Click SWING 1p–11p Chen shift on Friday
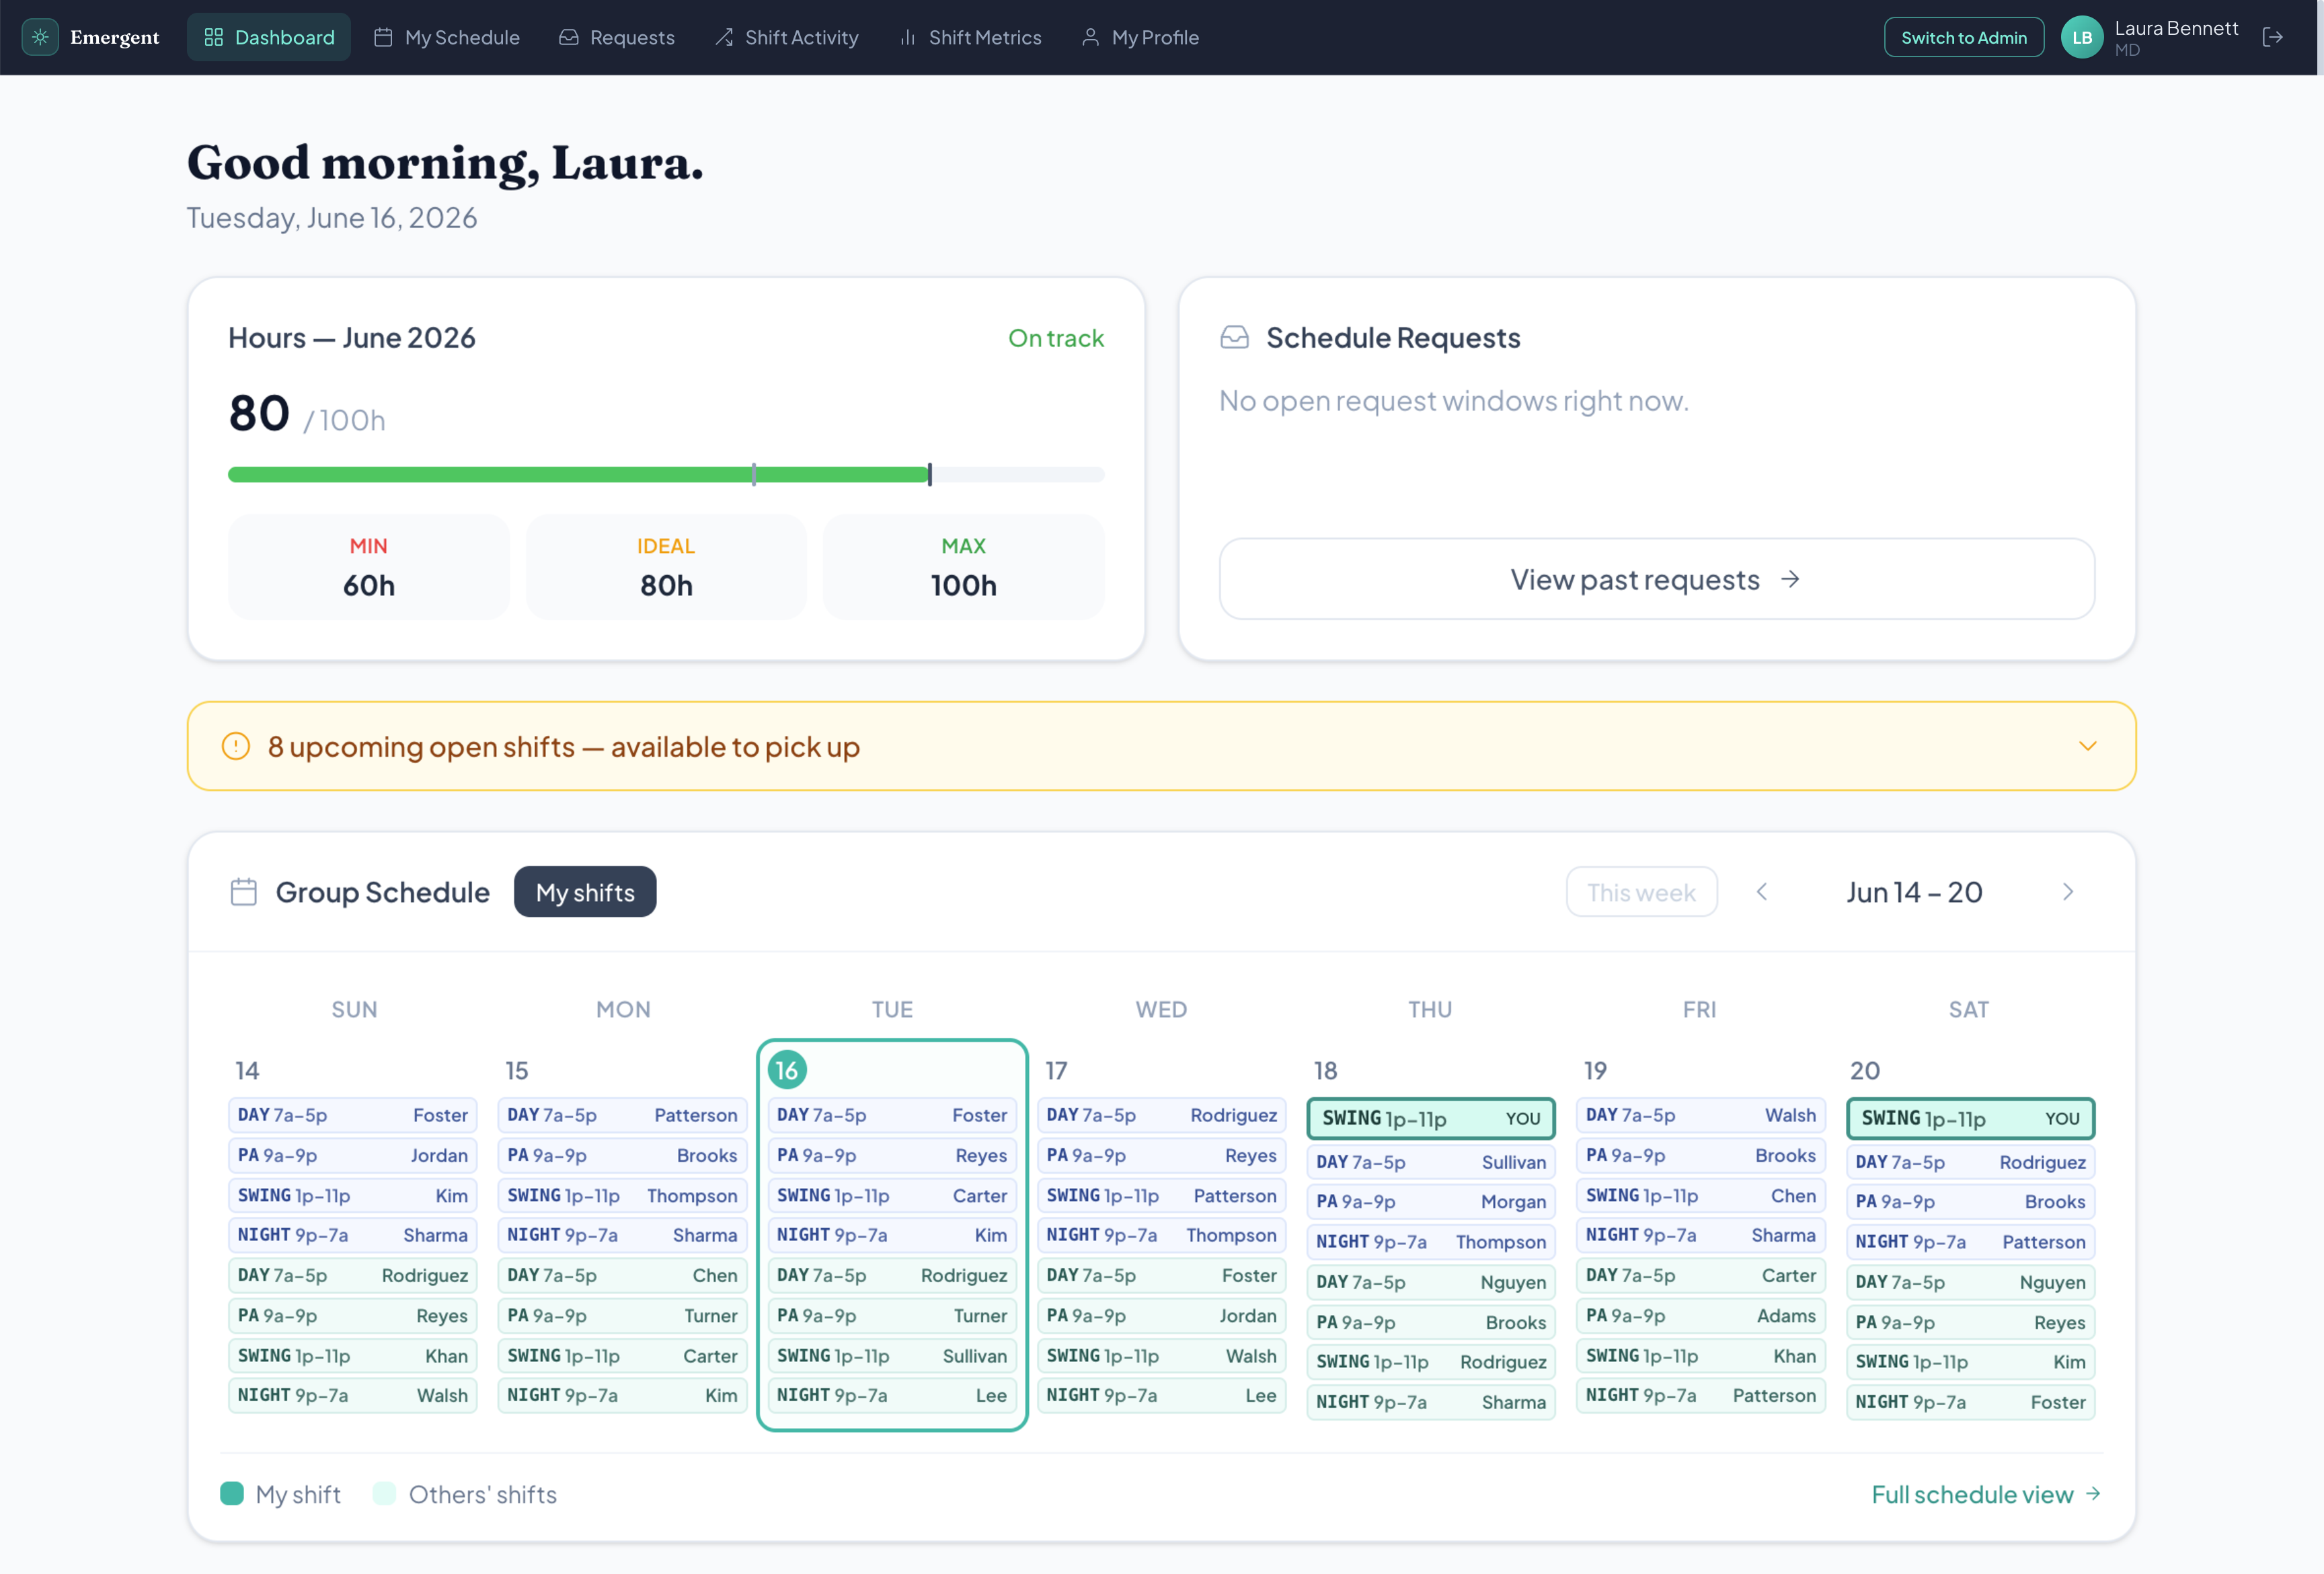Viewport: 2324px width, 1574px height. (1700, 1195)
